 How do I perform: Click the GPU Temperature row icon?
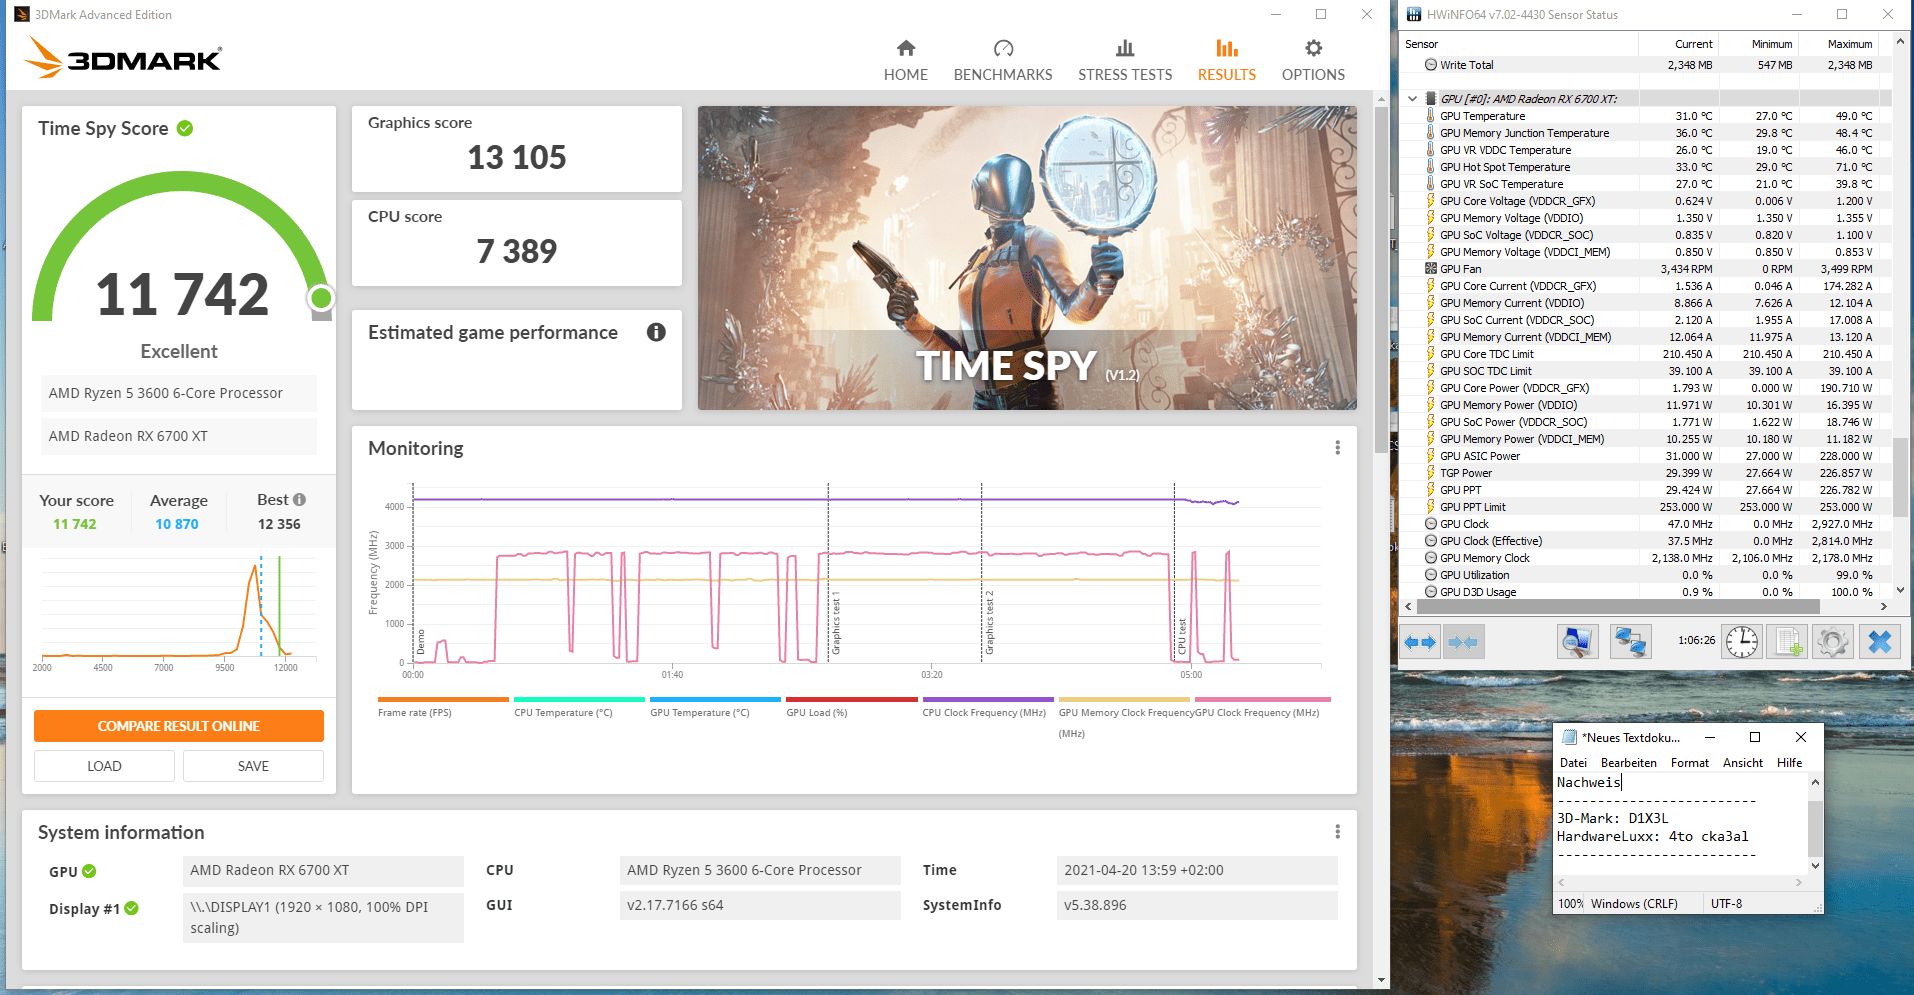pyautogui.click(x=1431, y=116)
